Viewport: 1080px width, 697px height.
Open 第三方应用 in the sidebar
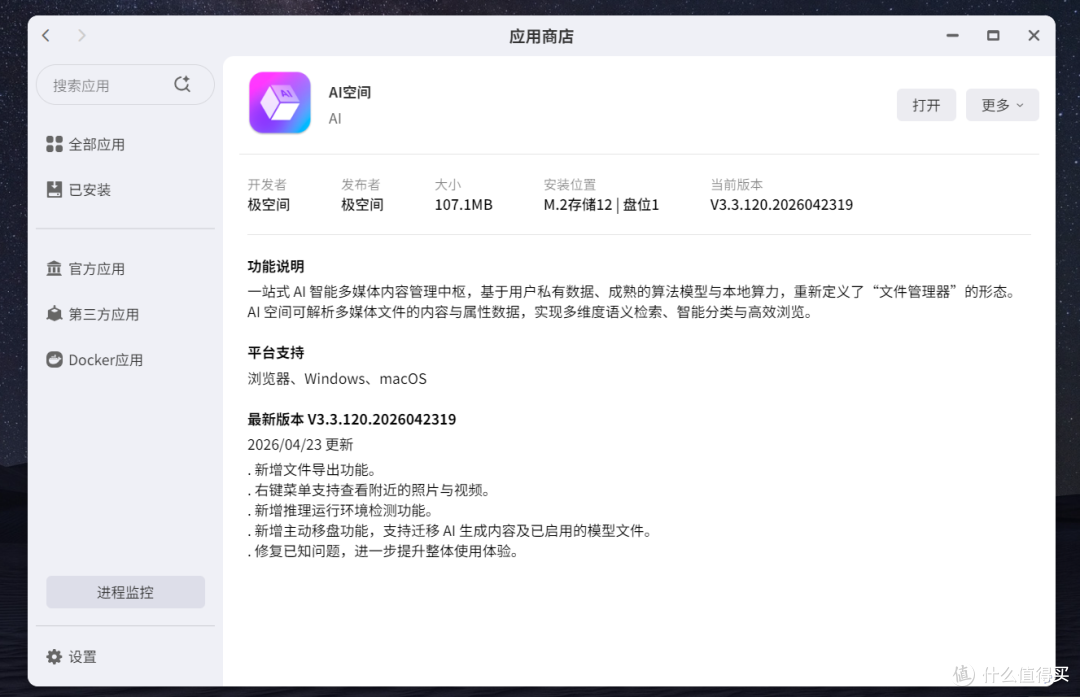click(93, 314)
